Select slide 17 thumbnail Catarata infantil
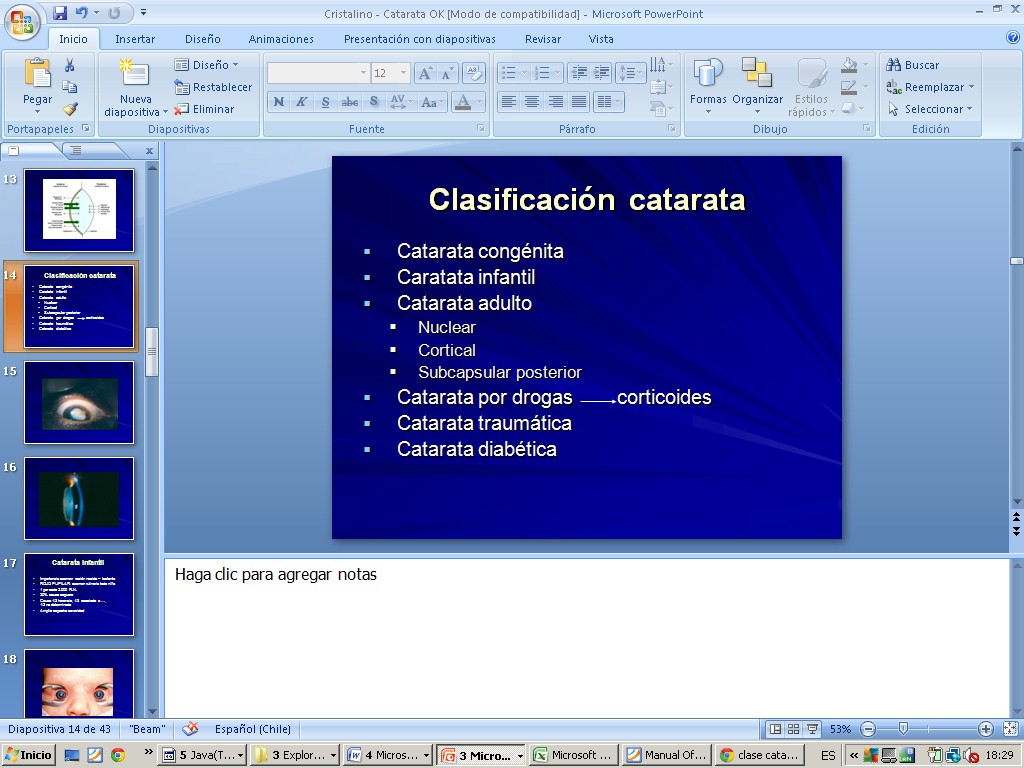The width and height of the screenshot is (1024, 768). coord(79,595)
